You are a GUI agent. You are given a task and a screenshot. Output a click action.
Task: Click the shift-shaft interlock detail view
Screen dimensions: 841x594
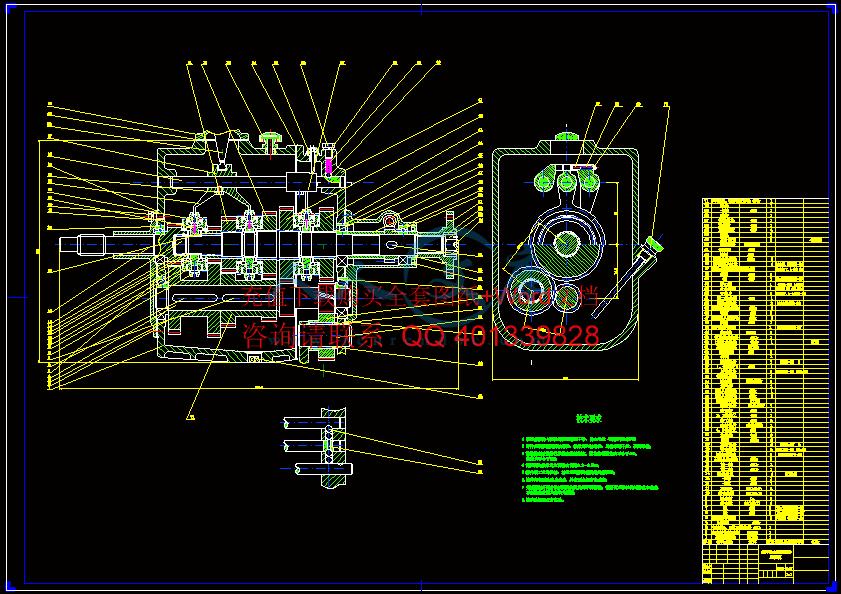click(316, 448)
